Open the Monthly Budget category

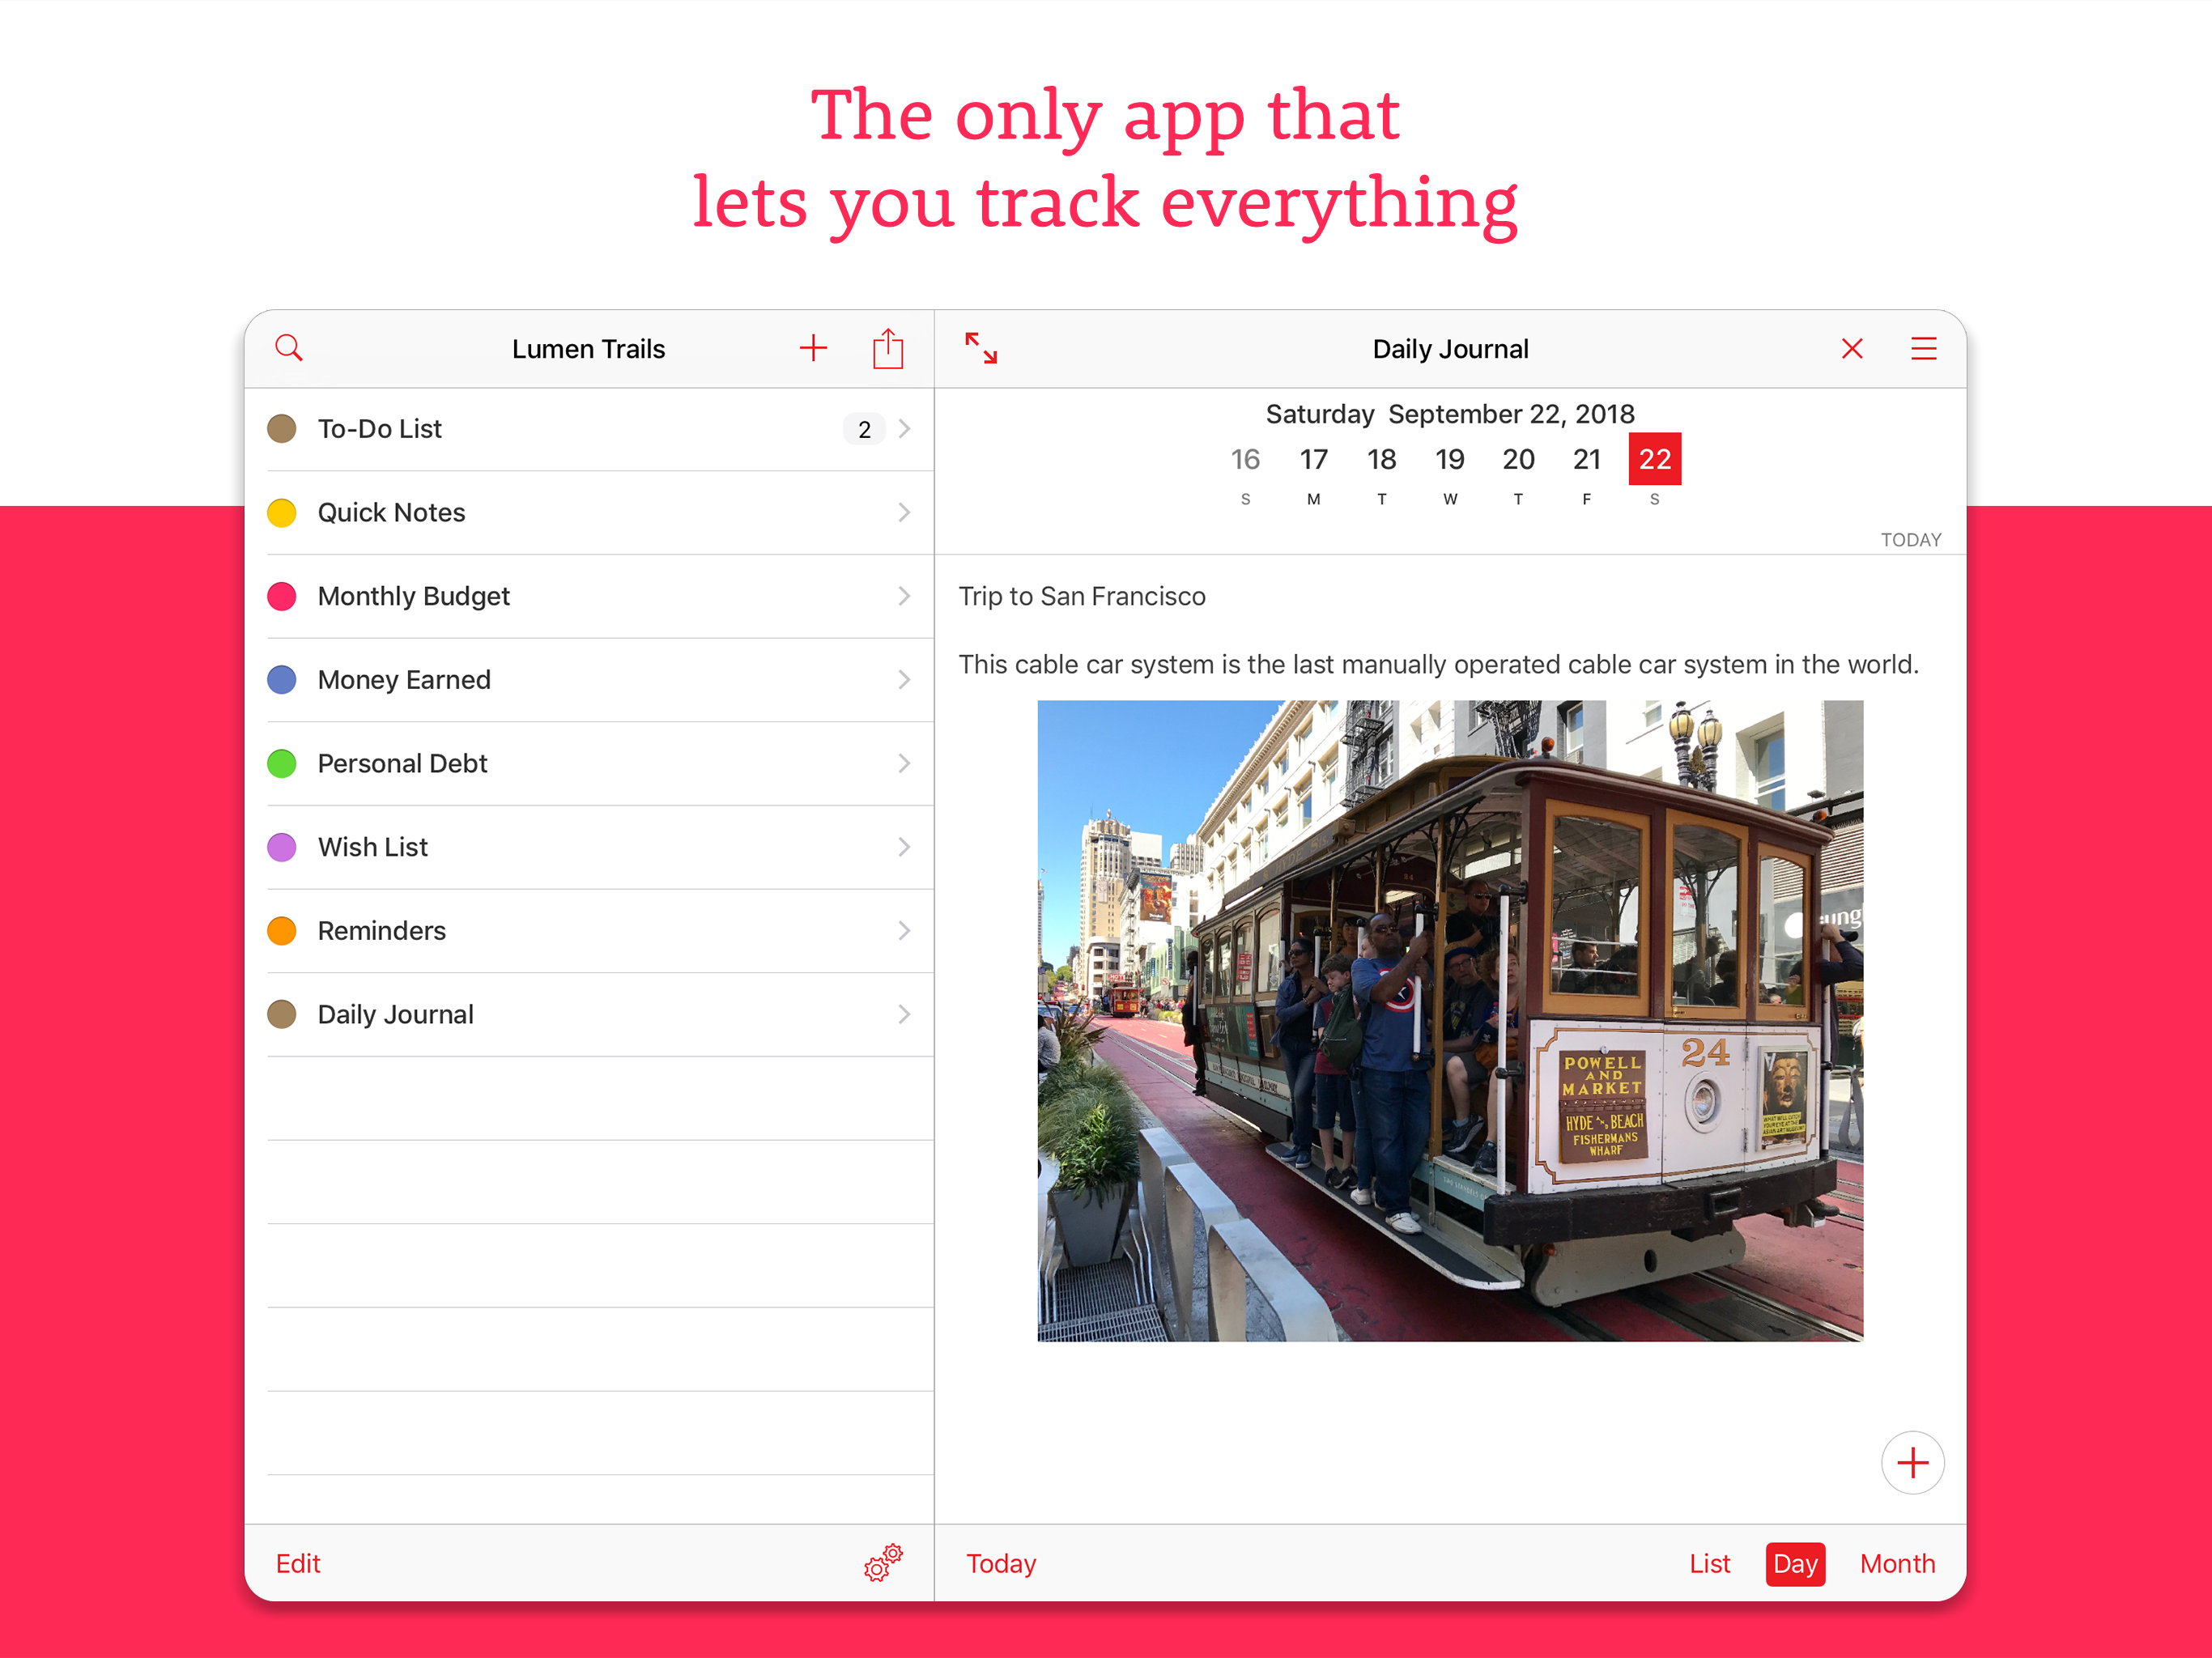(x=590, y=596)
